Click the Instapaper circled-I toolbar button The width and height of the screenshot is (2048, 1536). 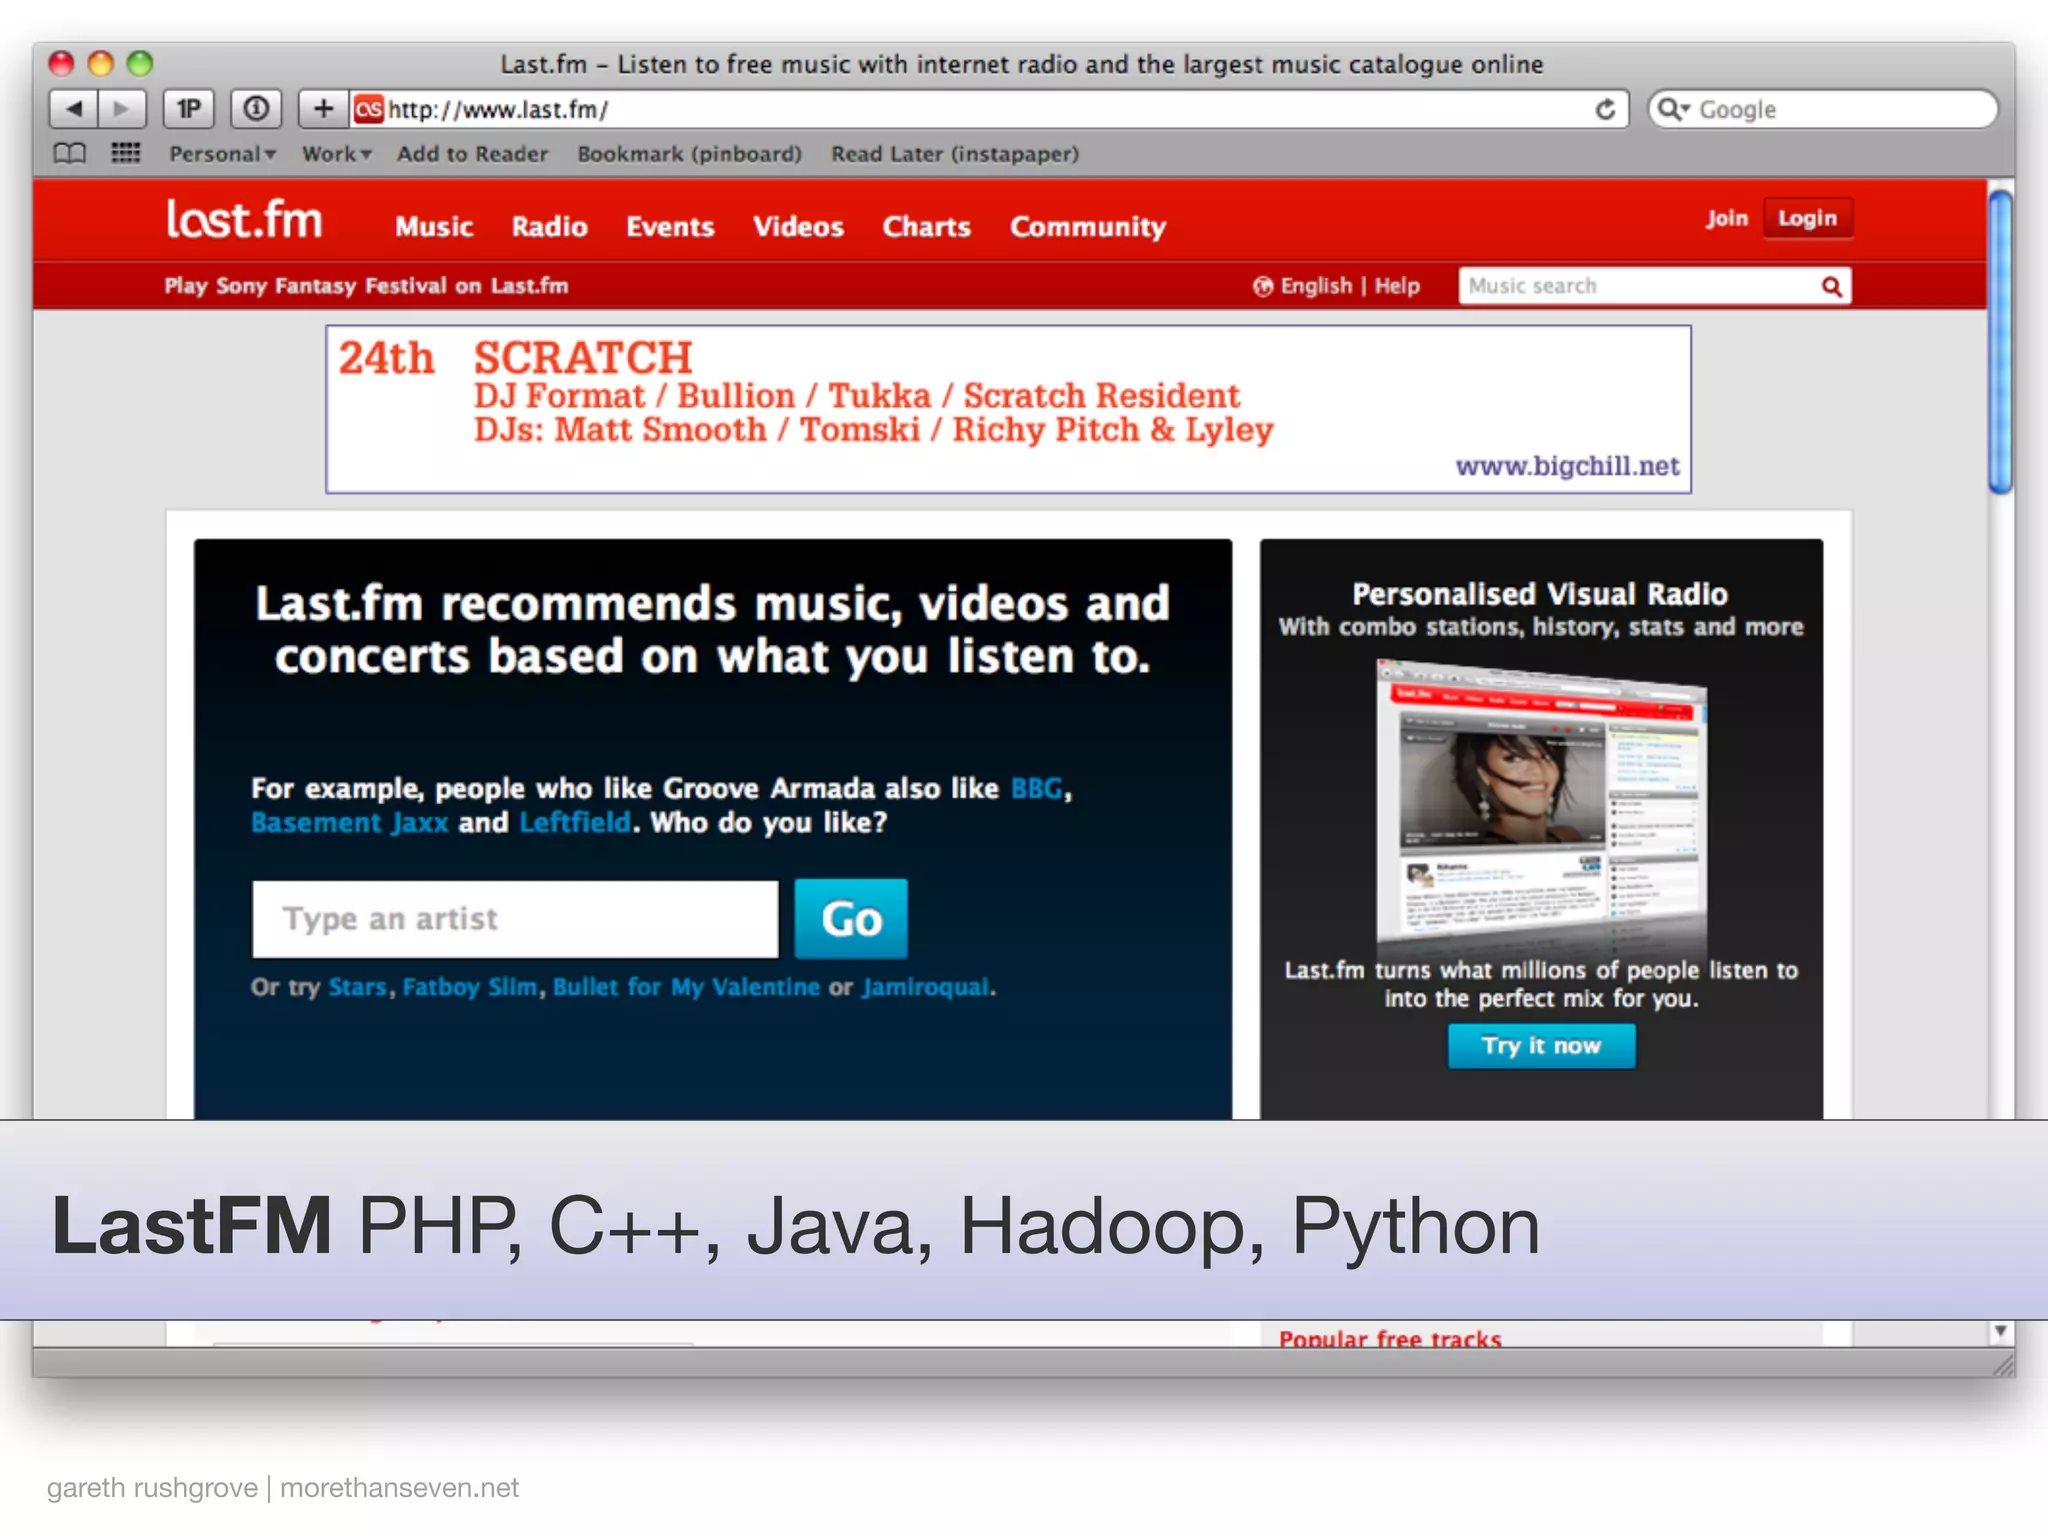256,108
